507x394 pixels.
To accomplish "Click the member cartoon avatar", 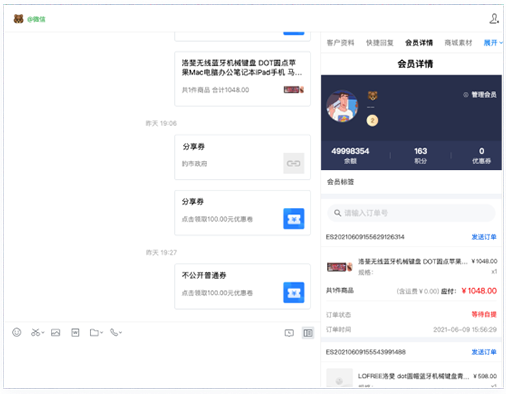I will (x=342, y=106).
